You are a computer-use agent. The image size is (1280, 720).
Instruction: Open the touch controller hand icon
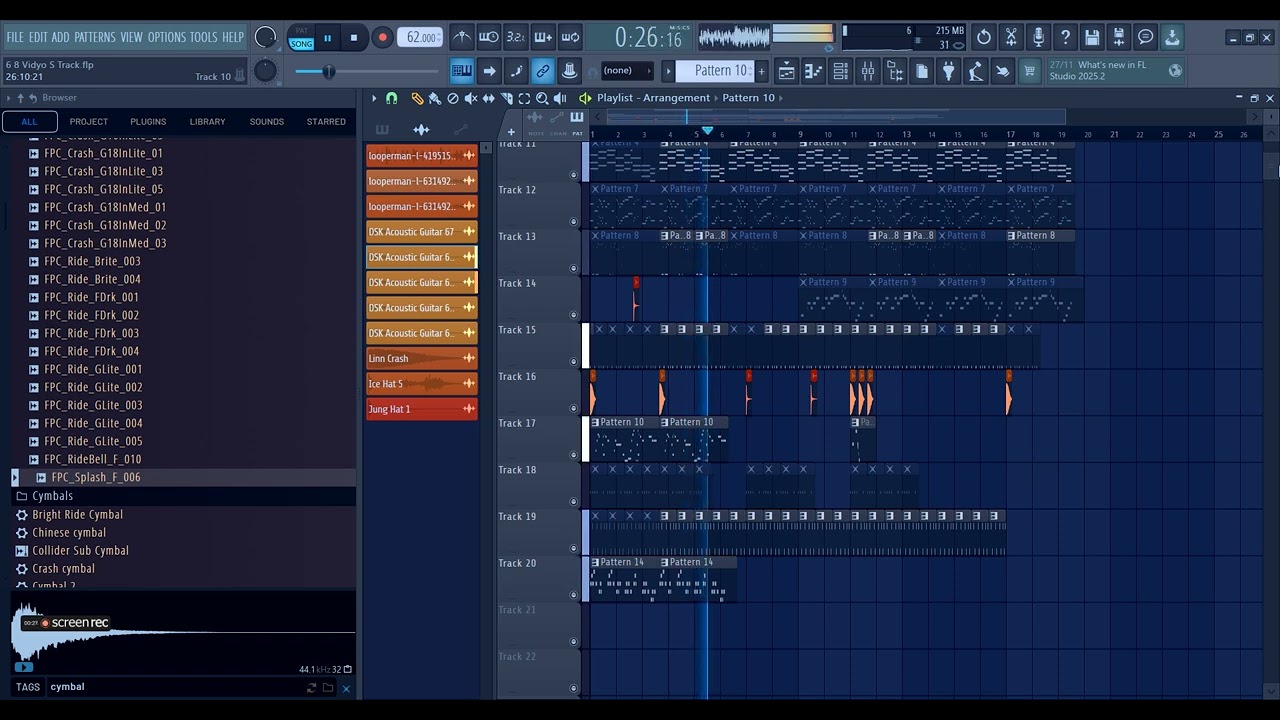point(1002,71)
